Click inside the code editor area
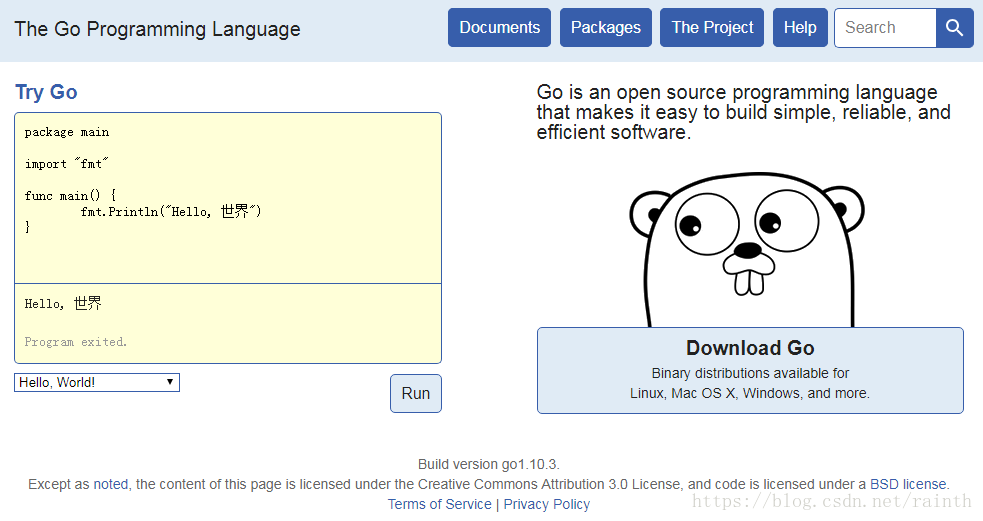983x521 pixels. point(228,198)
